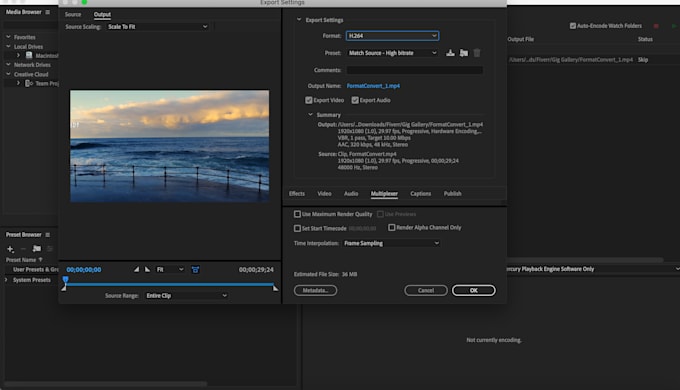Open the Source Range dropdown
This screenshot has width=680, height=390.
186,295
